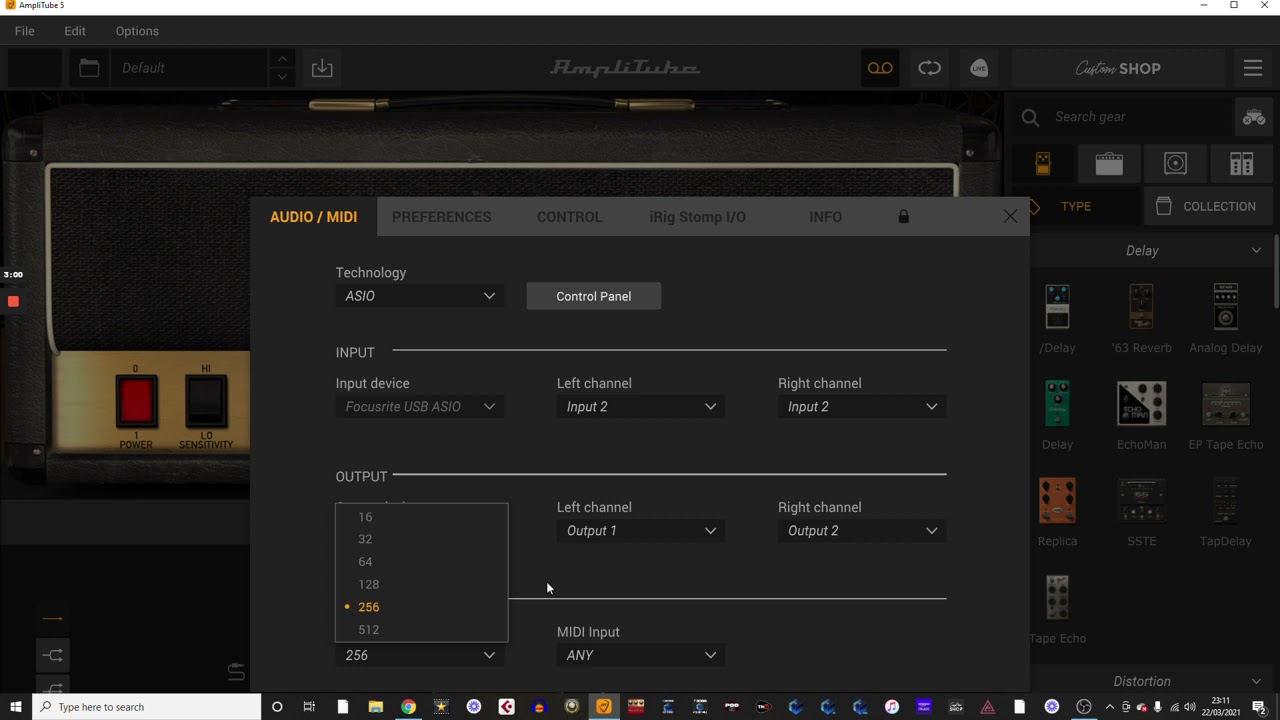Viewport: 1280px width, 720px height.
Task: Expand the Distortion category section
Action: 1256,682
